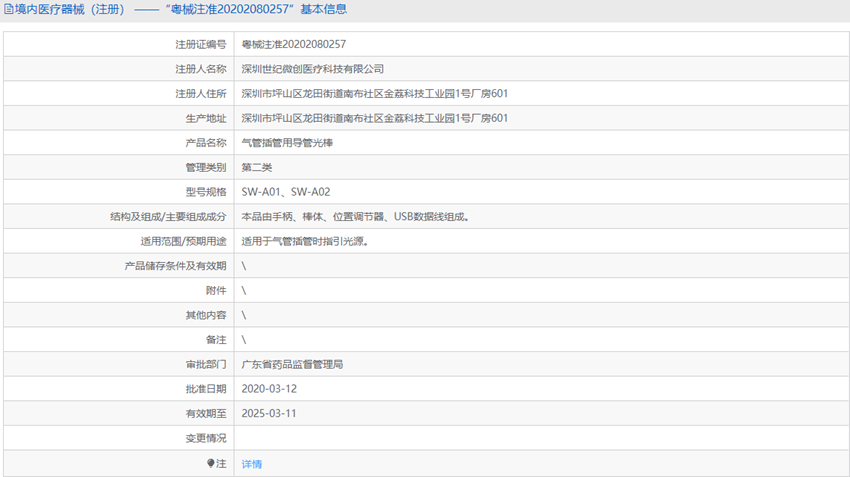This screenshot has width=850, height=477.
Task: Click approval date 2020-03-12
Action: pos(269,389)
